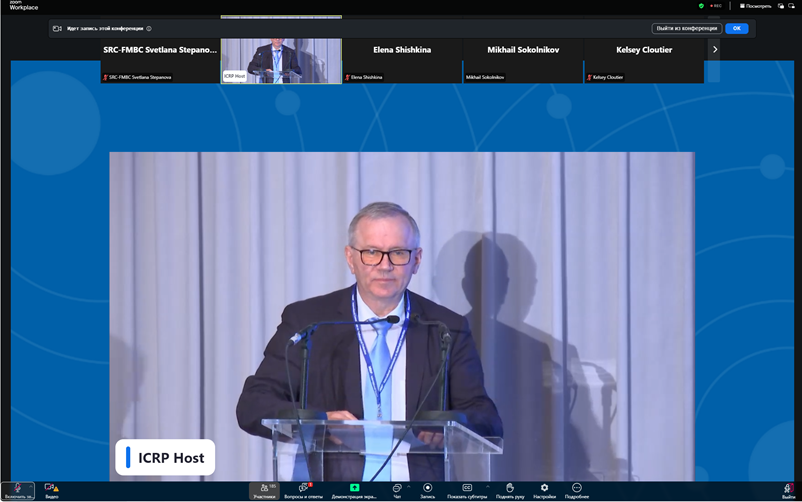Expand the chevron next to subtitles button
The image size is (802, 502).
click(x=488, y=485)
